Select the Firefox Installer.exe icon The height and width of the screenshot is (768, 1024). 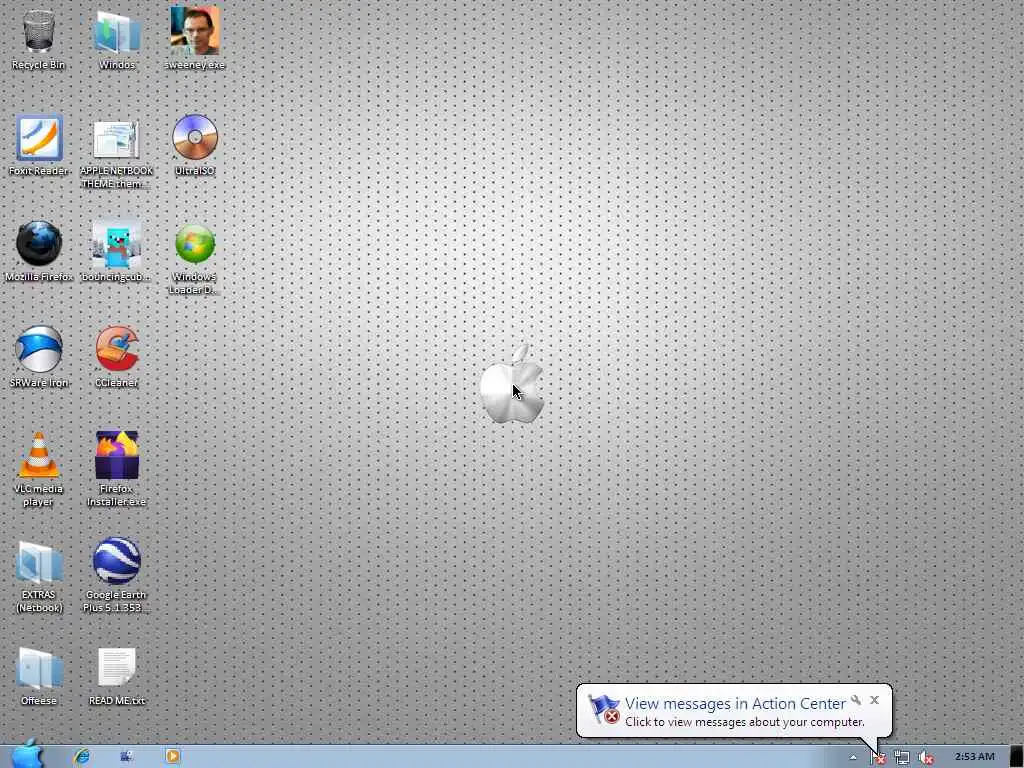point(116,469)
